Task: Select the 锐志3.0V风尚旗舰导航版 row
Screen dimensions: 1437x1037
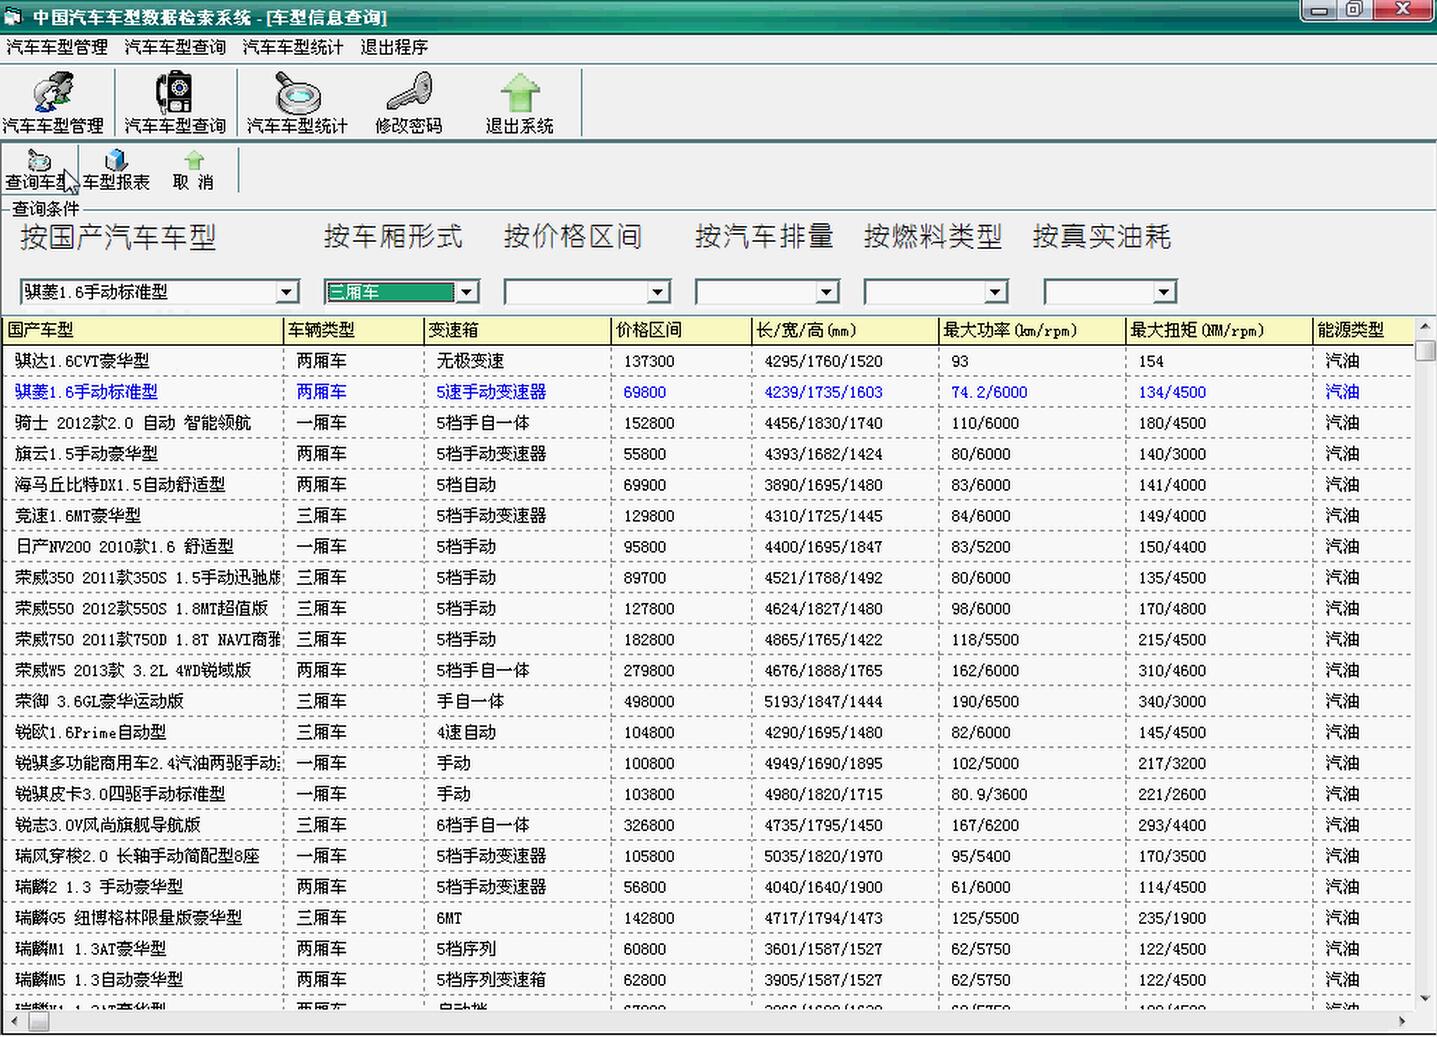Action: (x=709, y=826)
